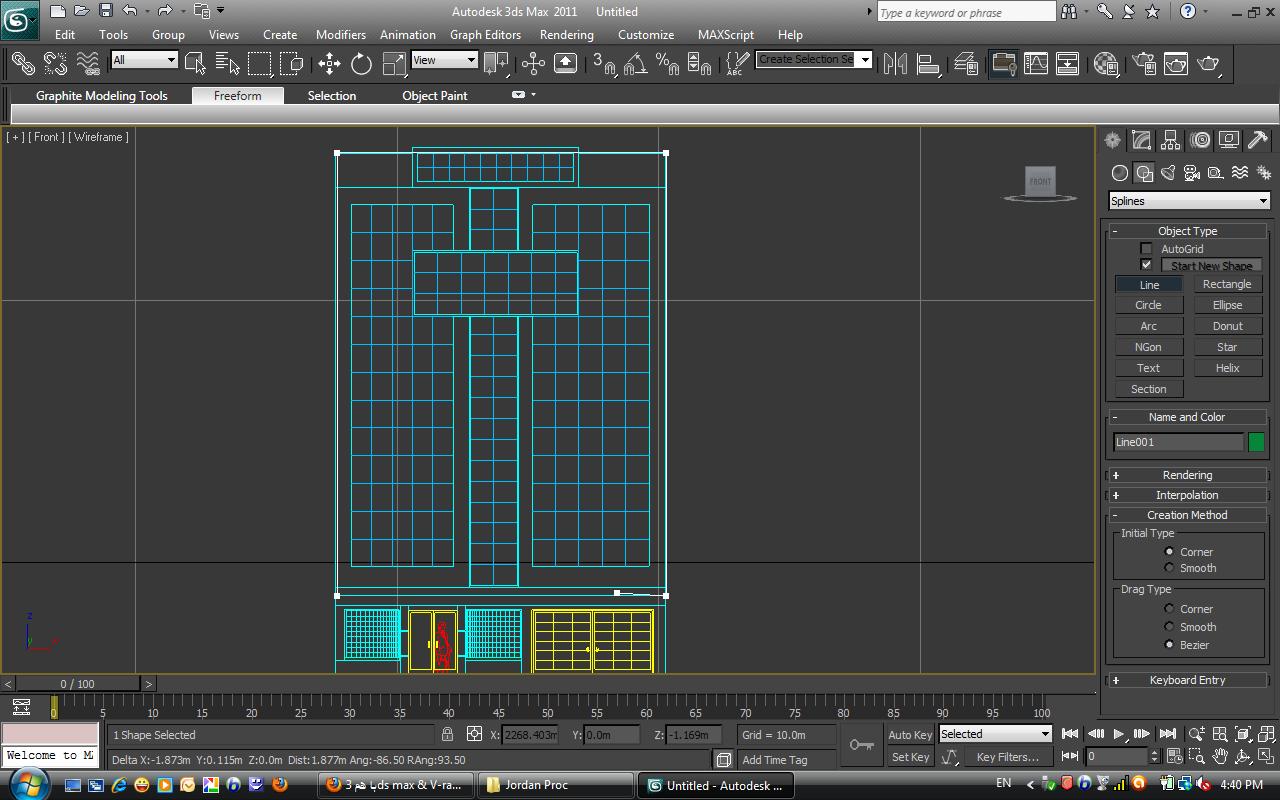Activate the Select and Rotate tool
1280x800 pixels.
point(361,64)
